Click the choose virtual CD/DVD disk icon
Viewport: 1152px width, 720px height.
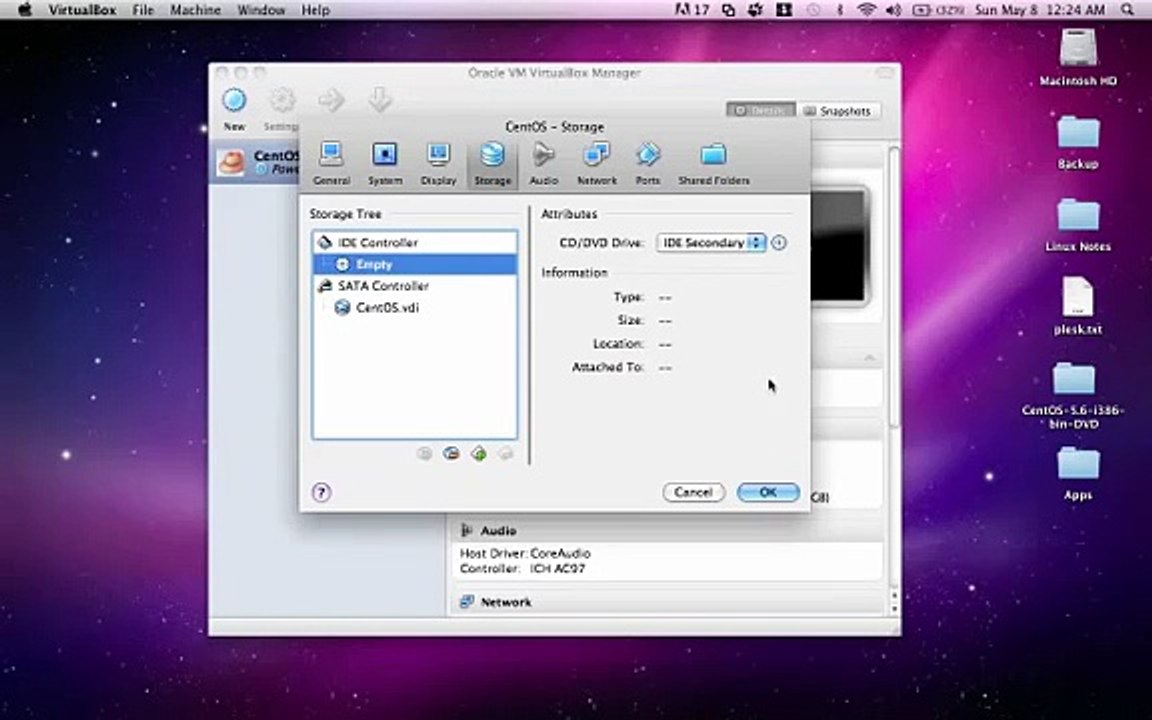tap(779, 242)
